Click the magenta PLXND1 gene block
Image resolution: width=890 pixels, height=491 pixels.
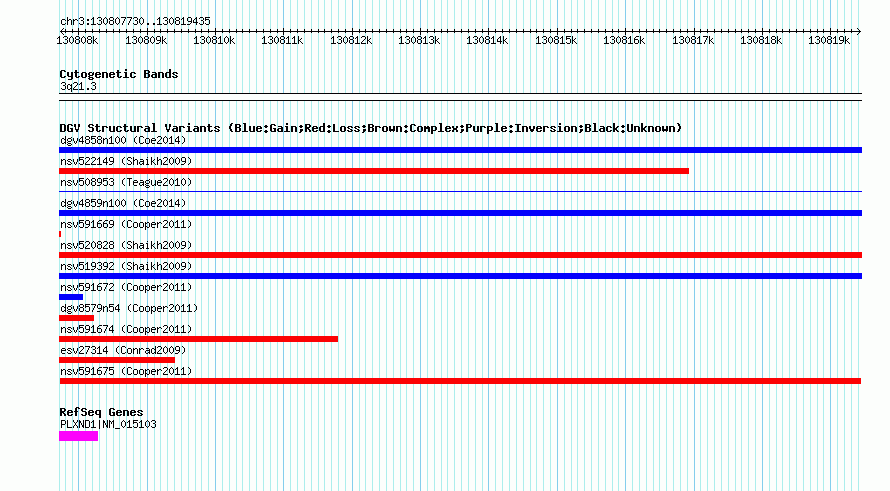pos(78,436)
